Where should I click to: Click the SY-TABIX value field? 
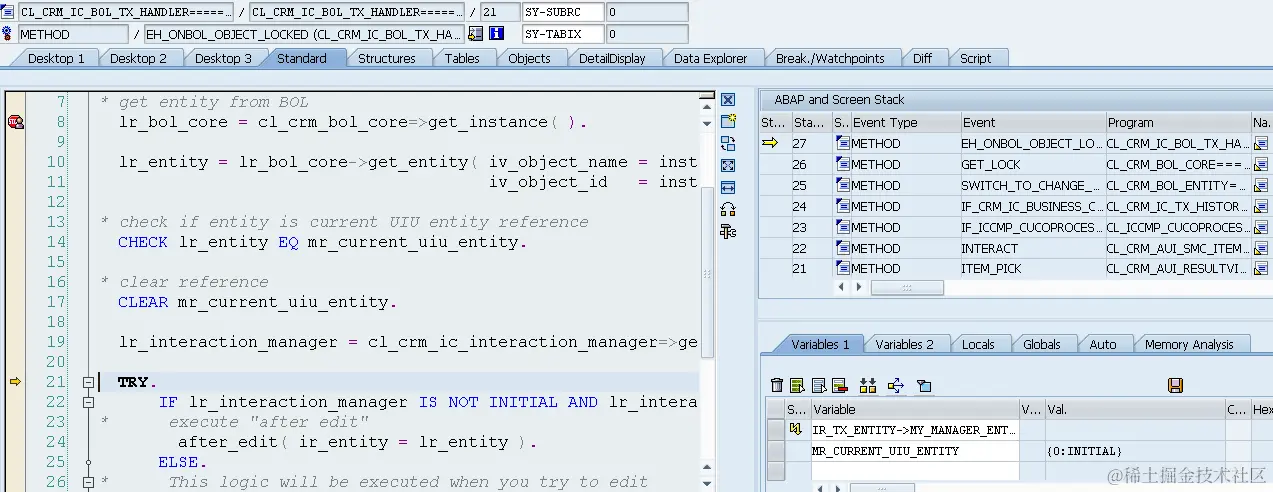pyautogui.click(x=646, y=34)
